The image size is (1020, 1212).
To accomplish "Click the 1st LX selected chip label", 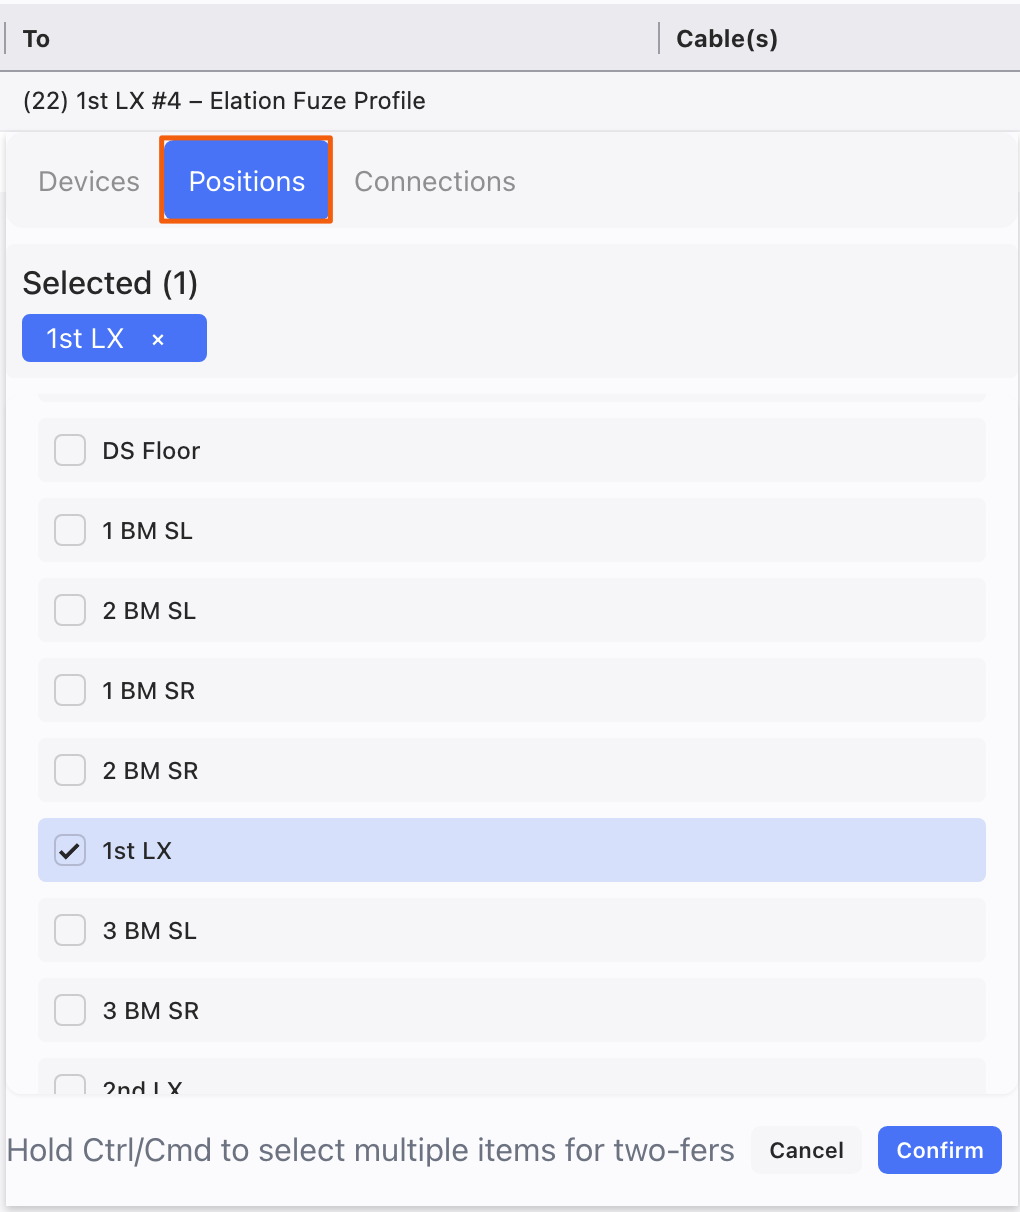I will 86,339.
